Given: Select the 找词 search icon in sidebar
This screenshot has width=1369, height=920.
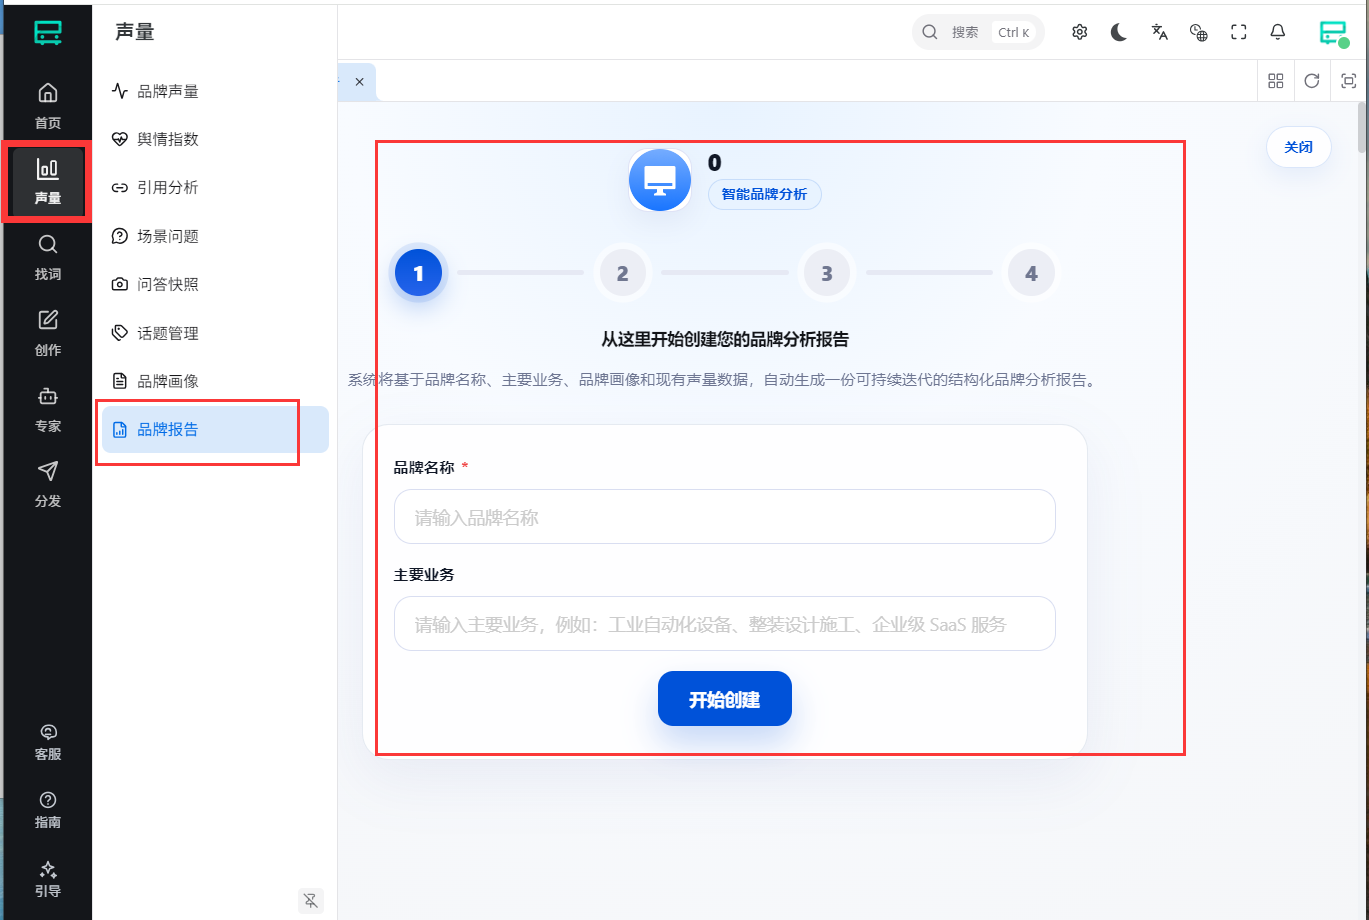Looking at the screenshot, I should 47,256.
